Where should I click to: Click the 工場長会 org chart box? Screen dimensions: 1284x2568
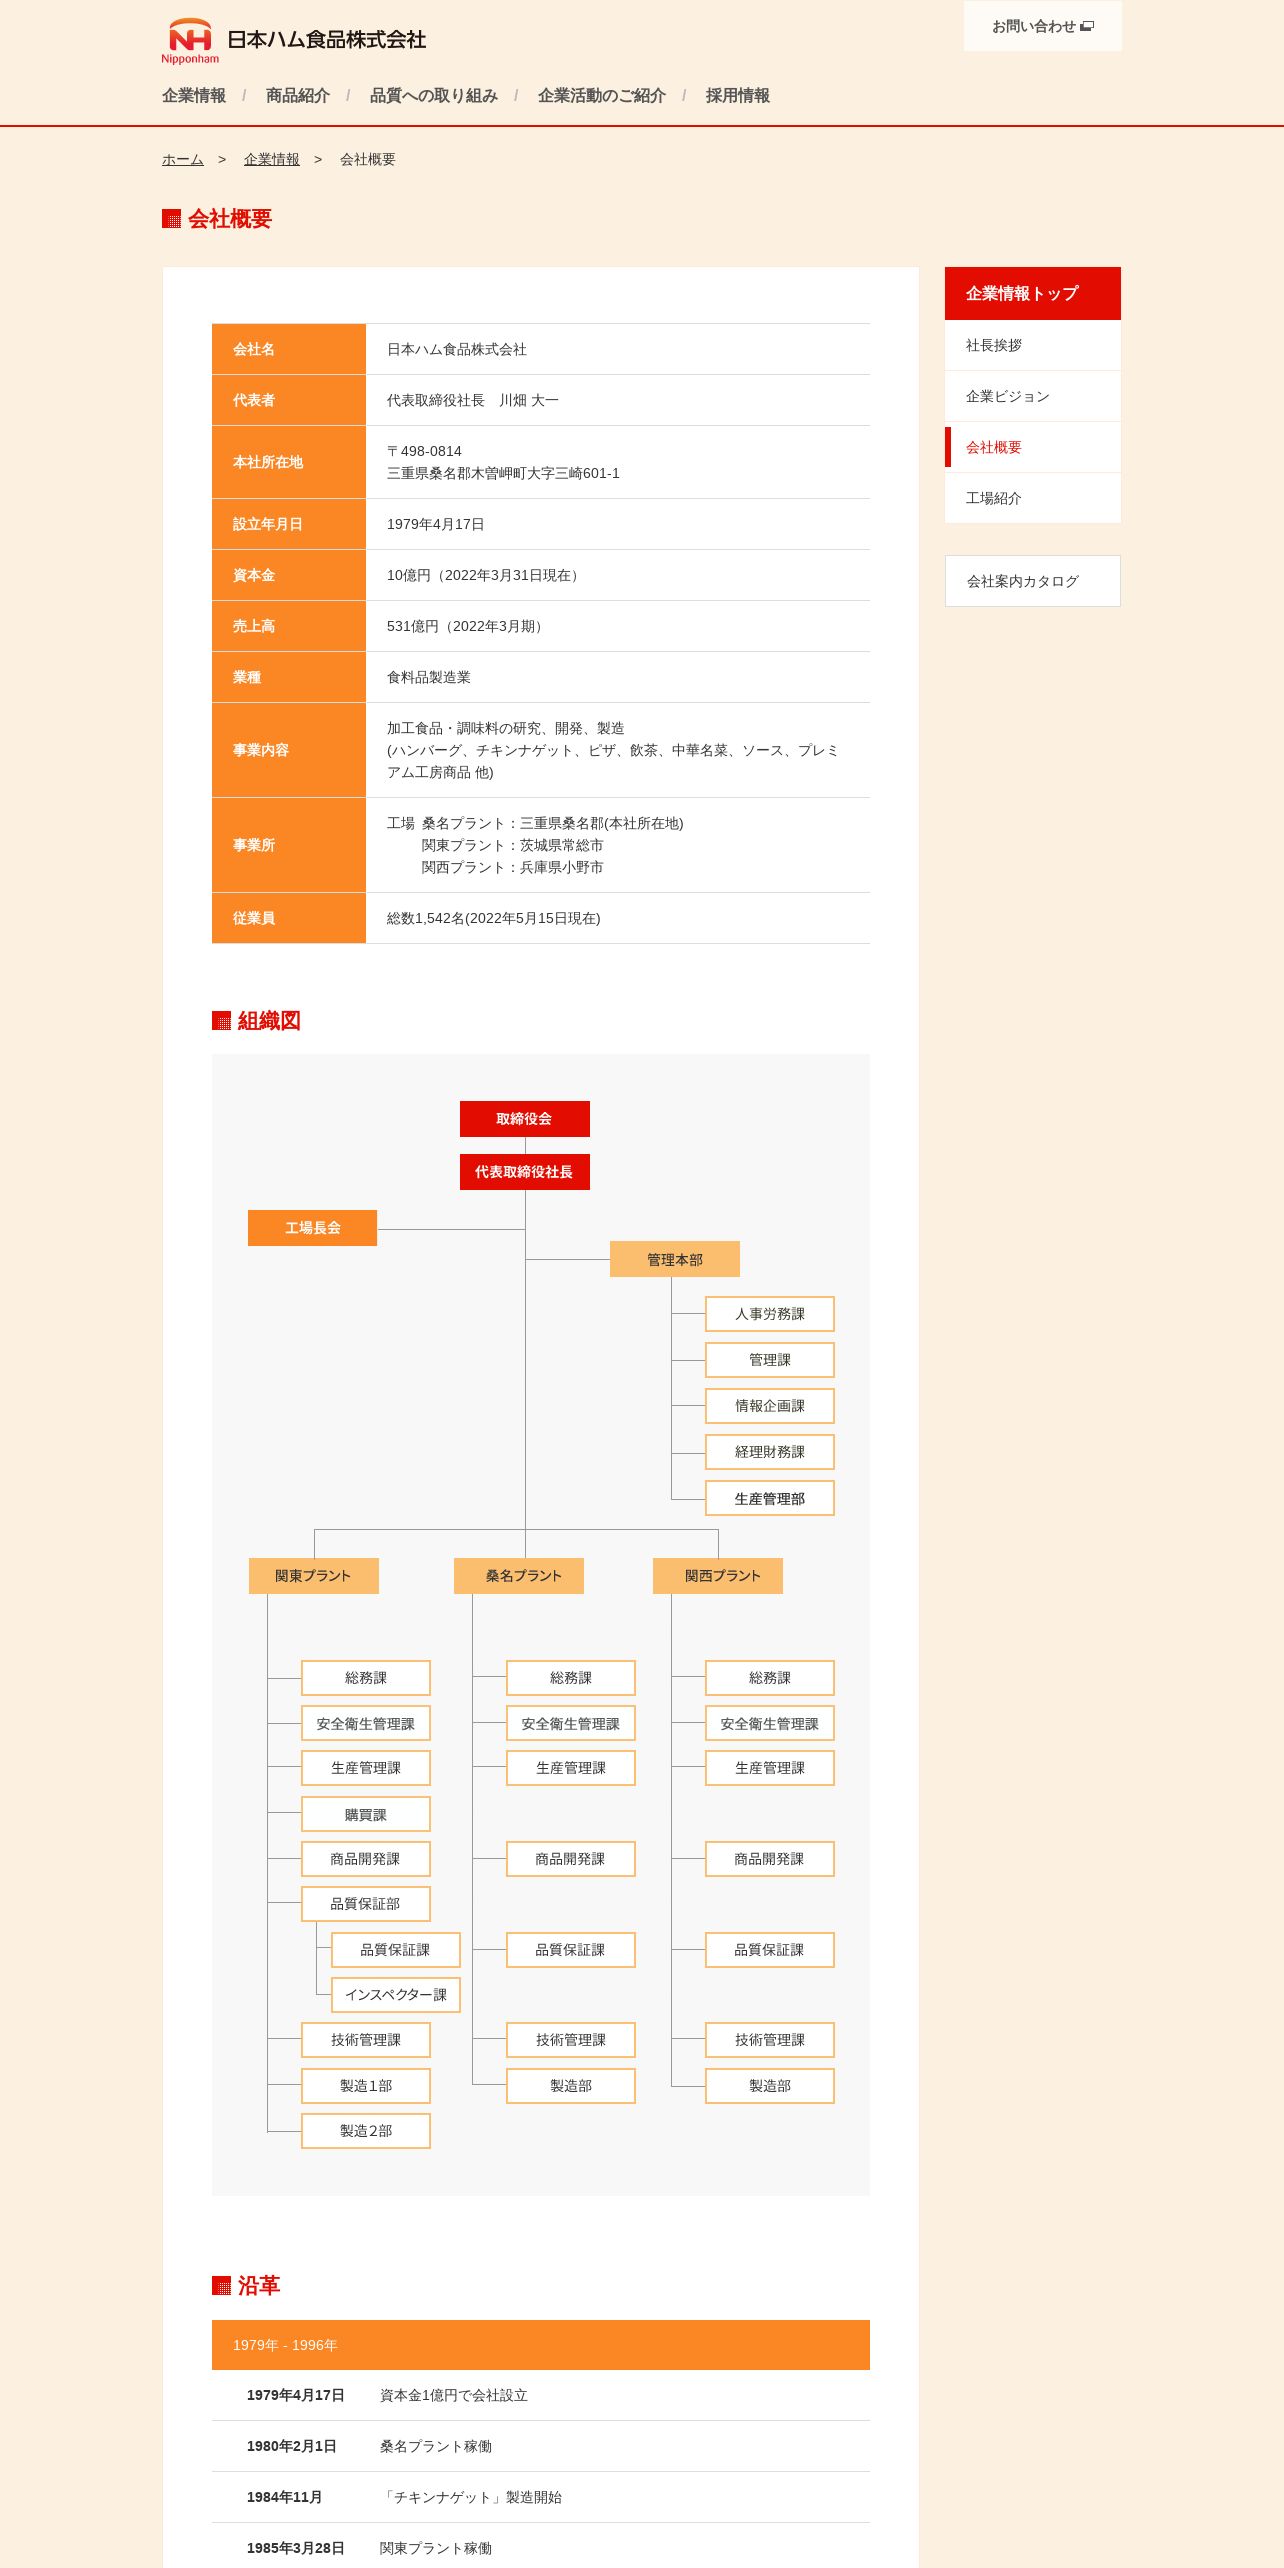coord(313,1228)
